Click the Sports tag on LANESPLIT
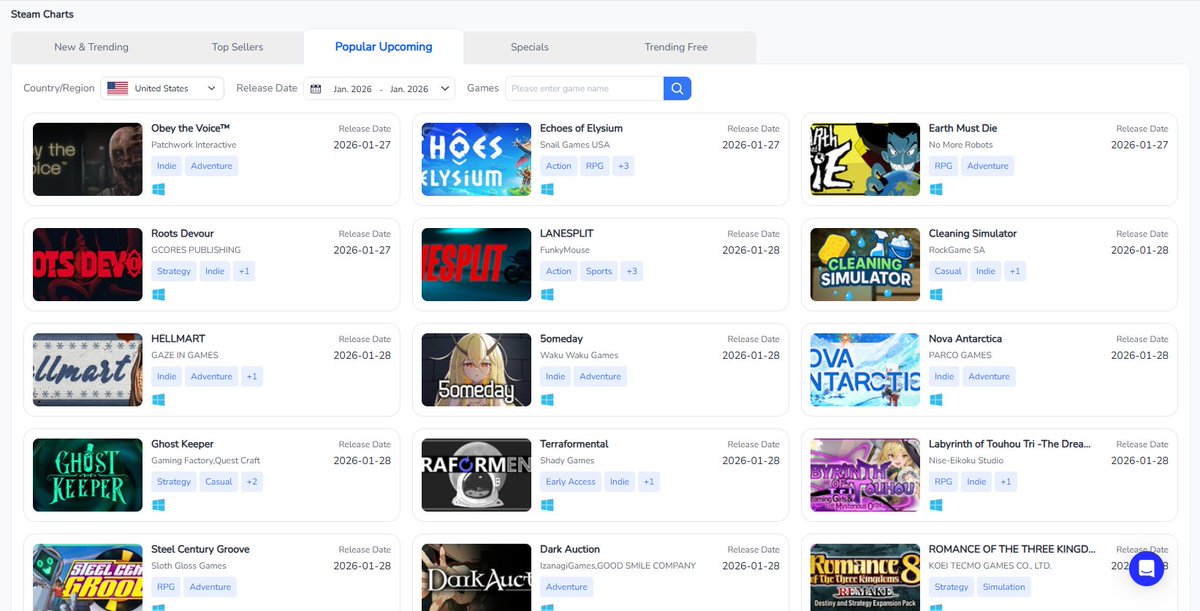Image resolution: width=1200 pixels, height=611 pixels. pyautogui.click(x=599, y=271)
